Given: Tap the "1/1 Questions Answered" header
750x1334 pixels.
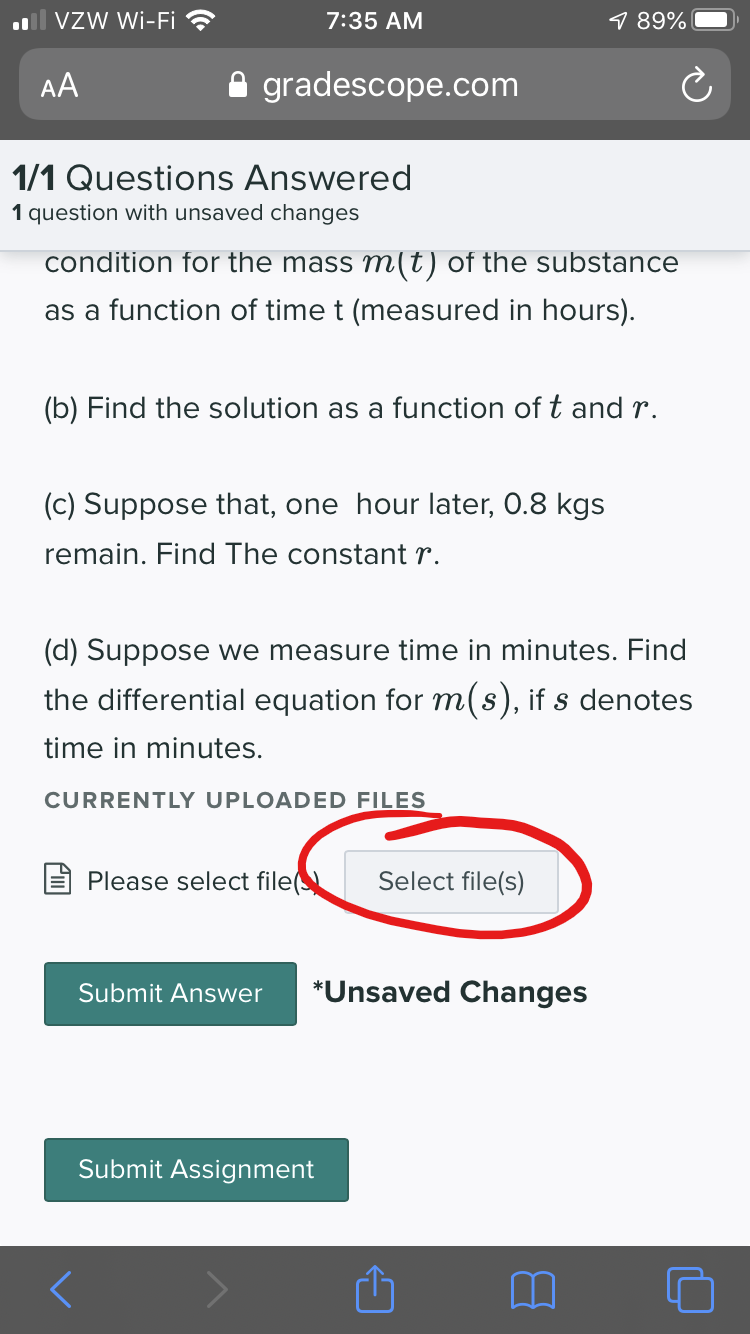Looking at the screenshot, I should click(211, 178).
